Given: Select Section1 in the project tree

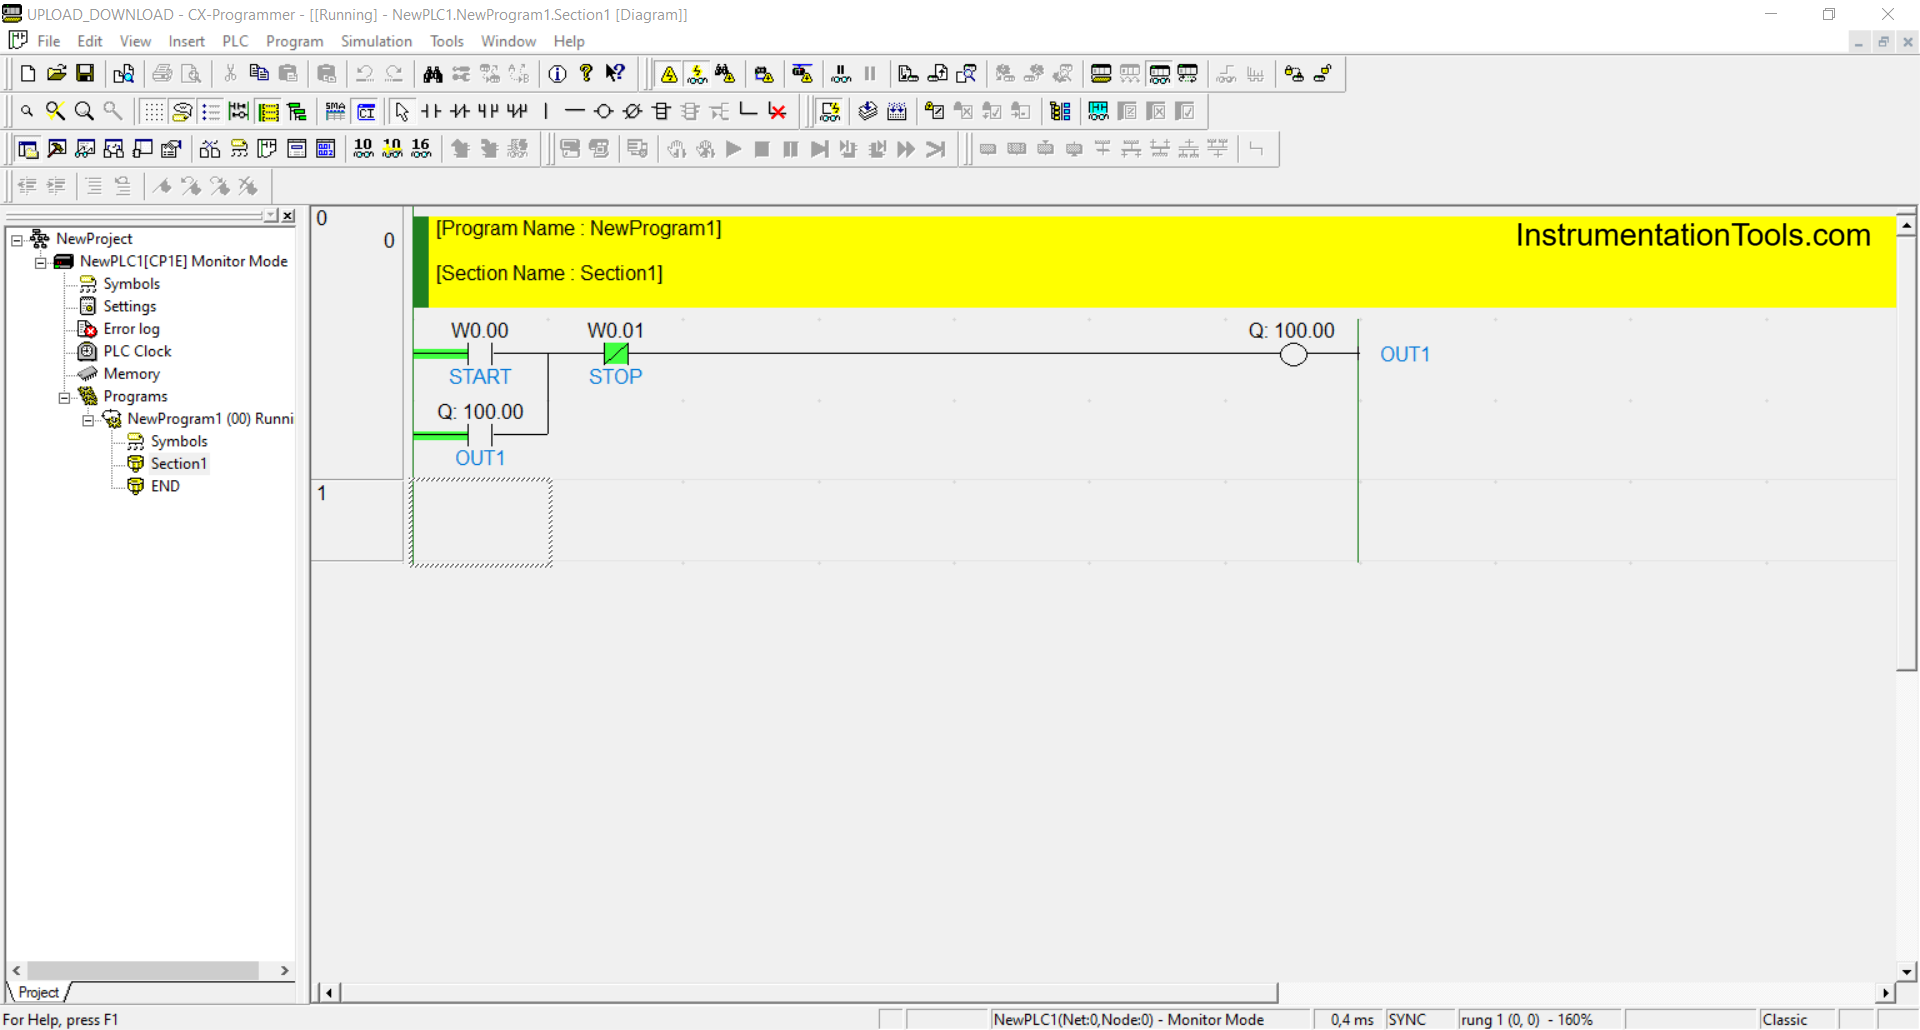Looking at the screenshot, I should click(178, 464).
